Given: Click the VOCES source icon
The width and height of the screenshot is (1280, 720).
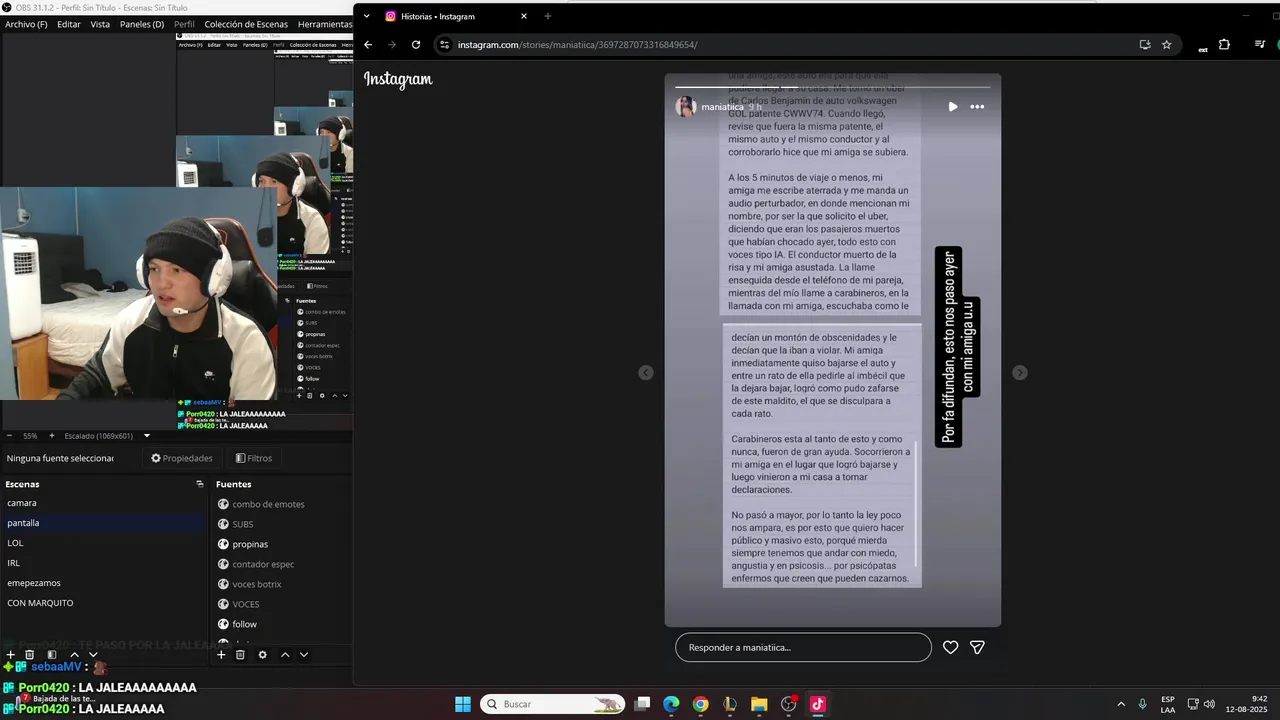Looking at the screenshot, I should [223, 604].
